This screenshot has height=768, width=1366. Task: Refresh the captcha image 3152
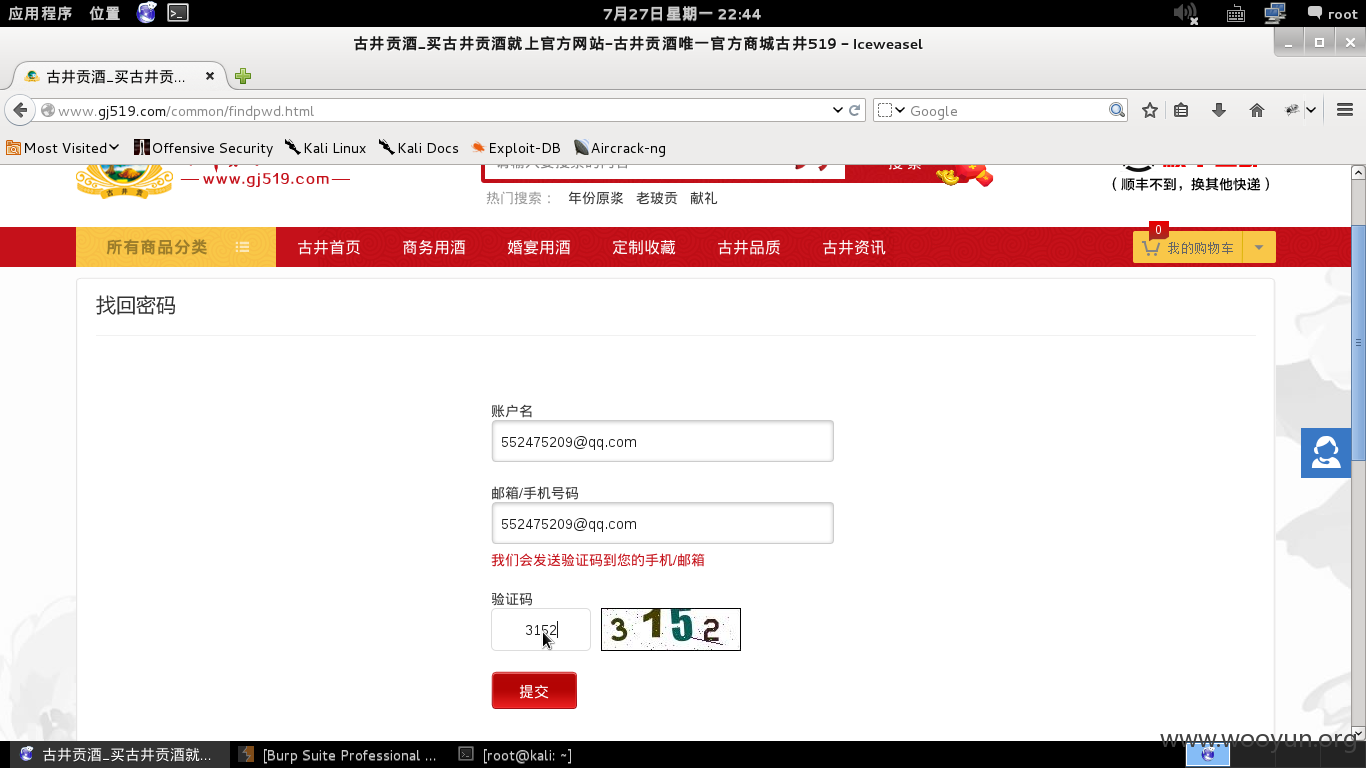(x=671, y=629)
